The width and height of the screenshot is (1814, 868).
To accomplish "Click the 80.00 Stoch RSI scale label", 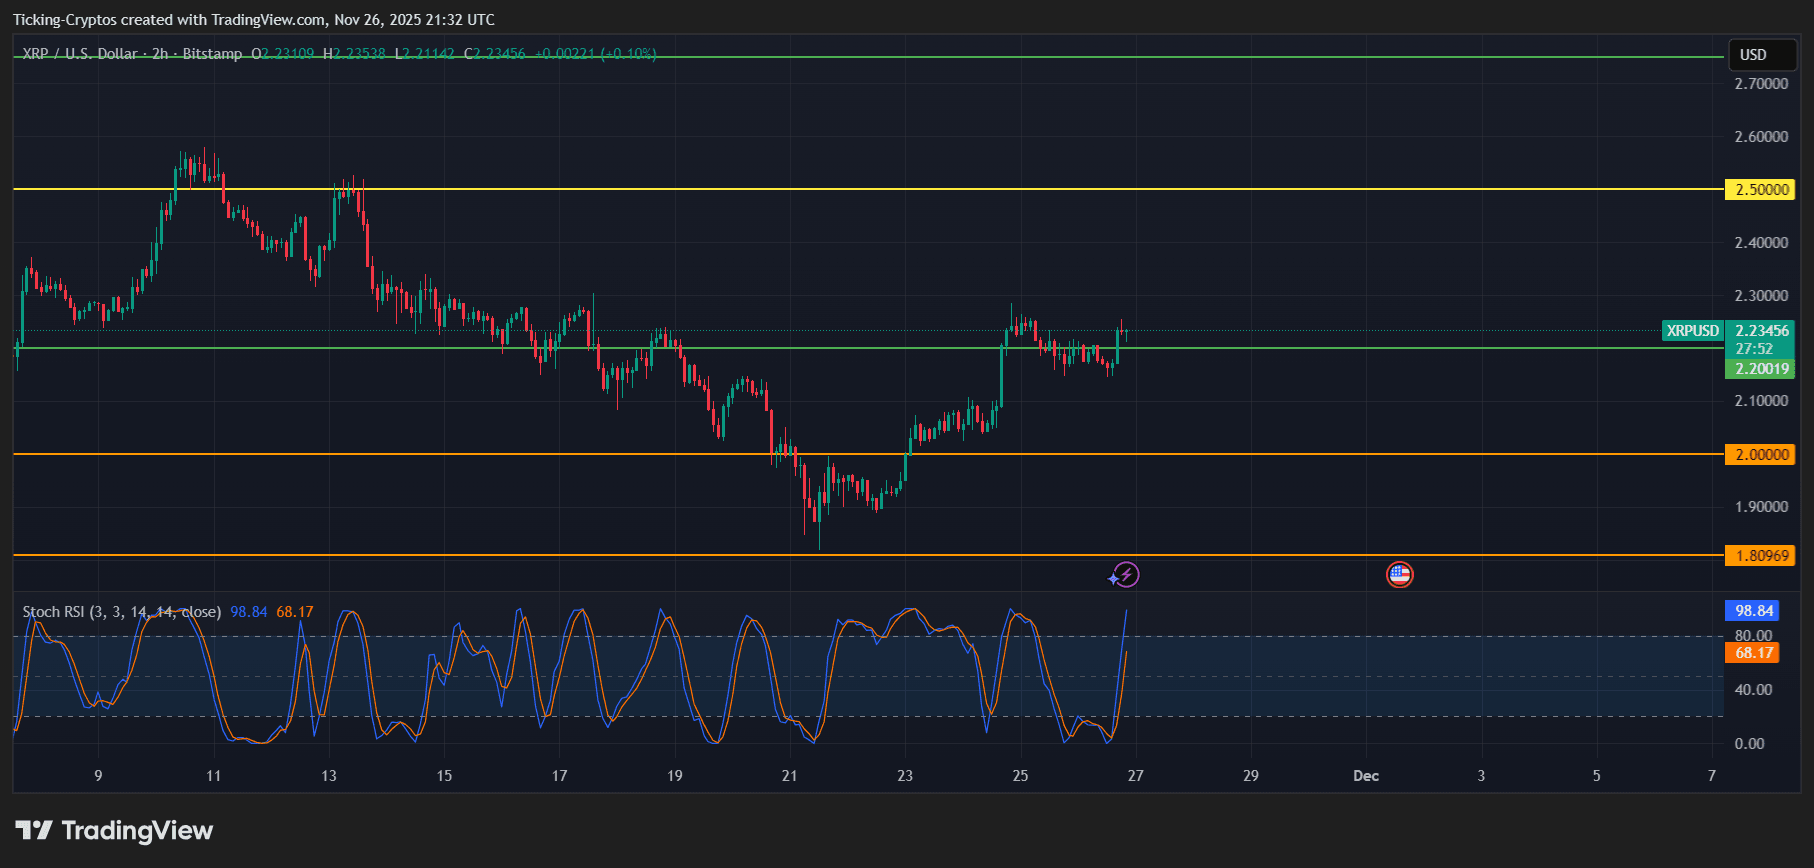I will tap(1753, 636).
